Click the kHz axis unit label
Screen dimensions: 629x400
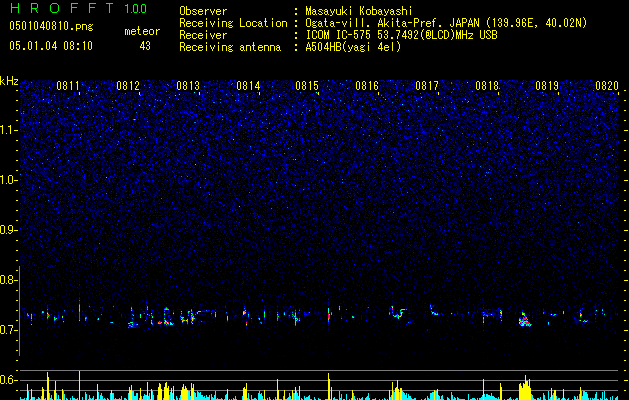click(9, 81)
